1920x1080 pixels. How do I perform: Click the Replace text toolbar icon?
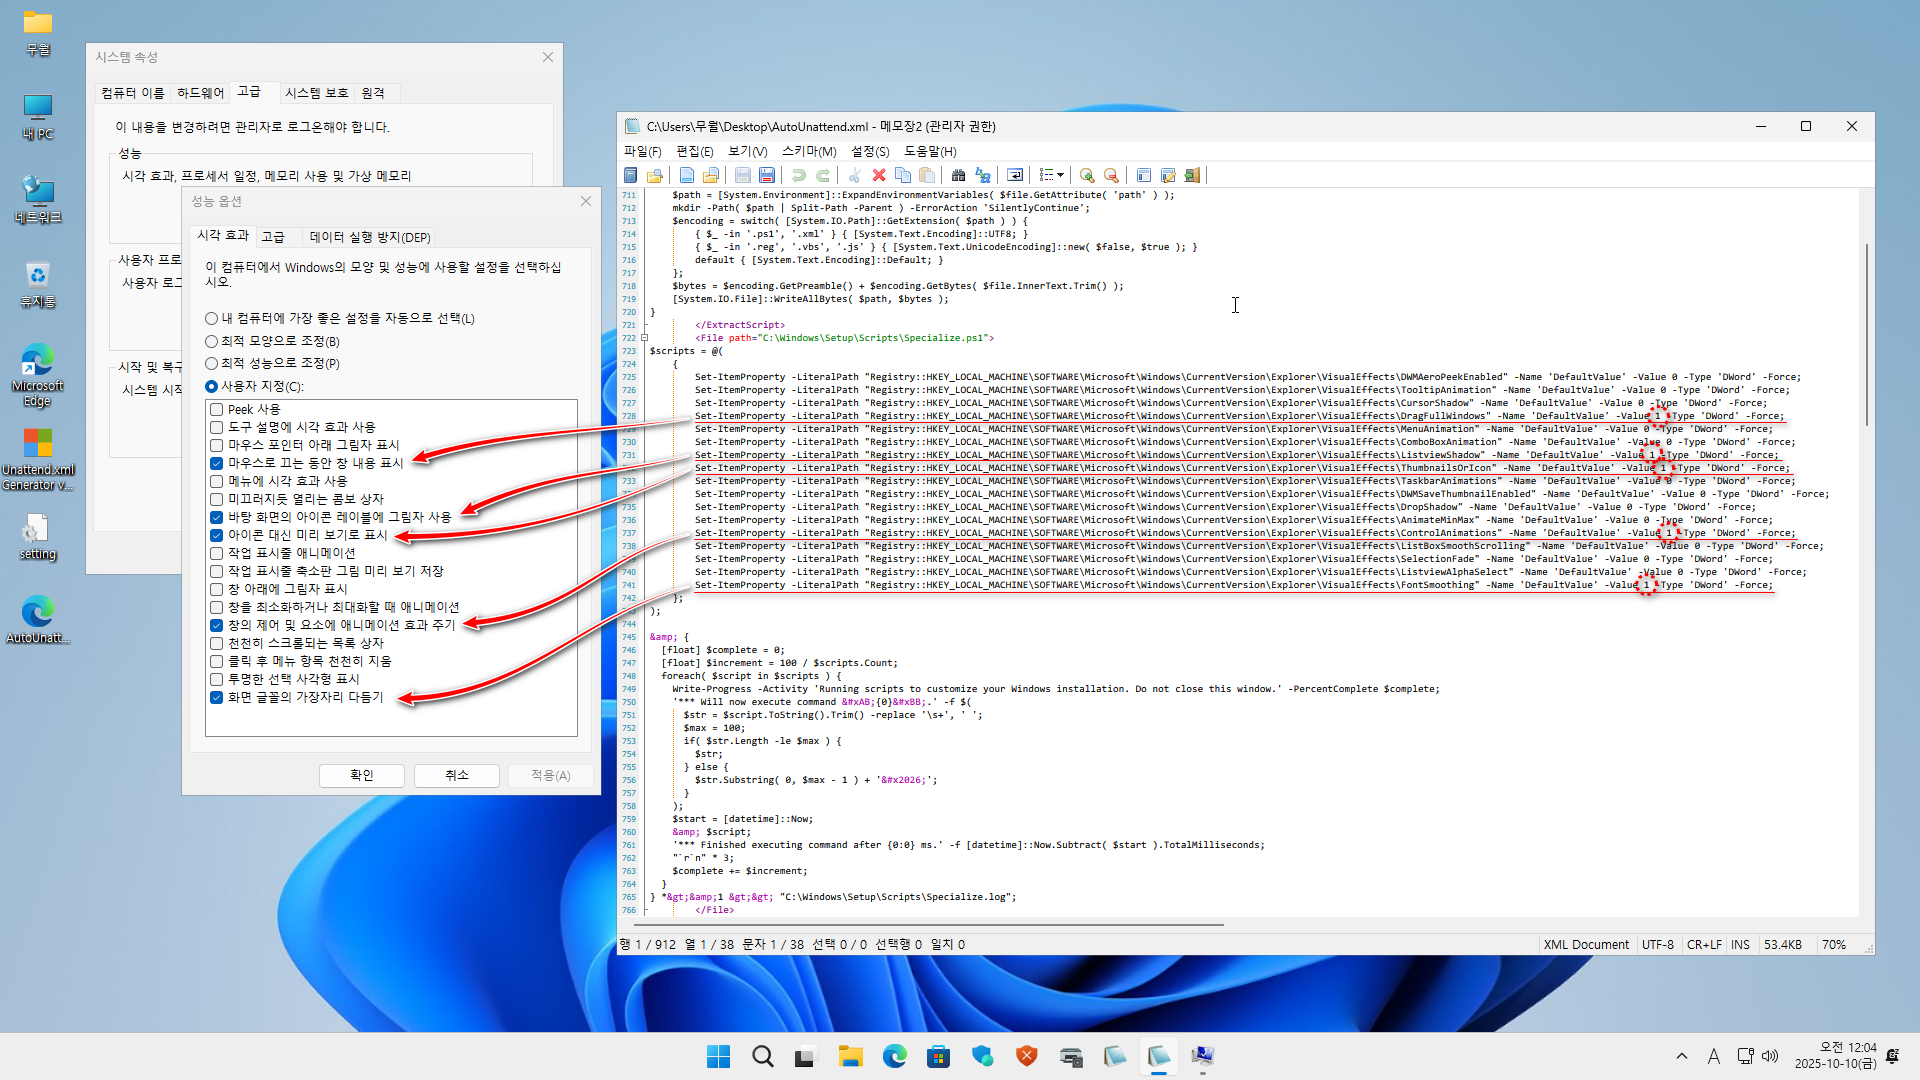pos(983,175)
